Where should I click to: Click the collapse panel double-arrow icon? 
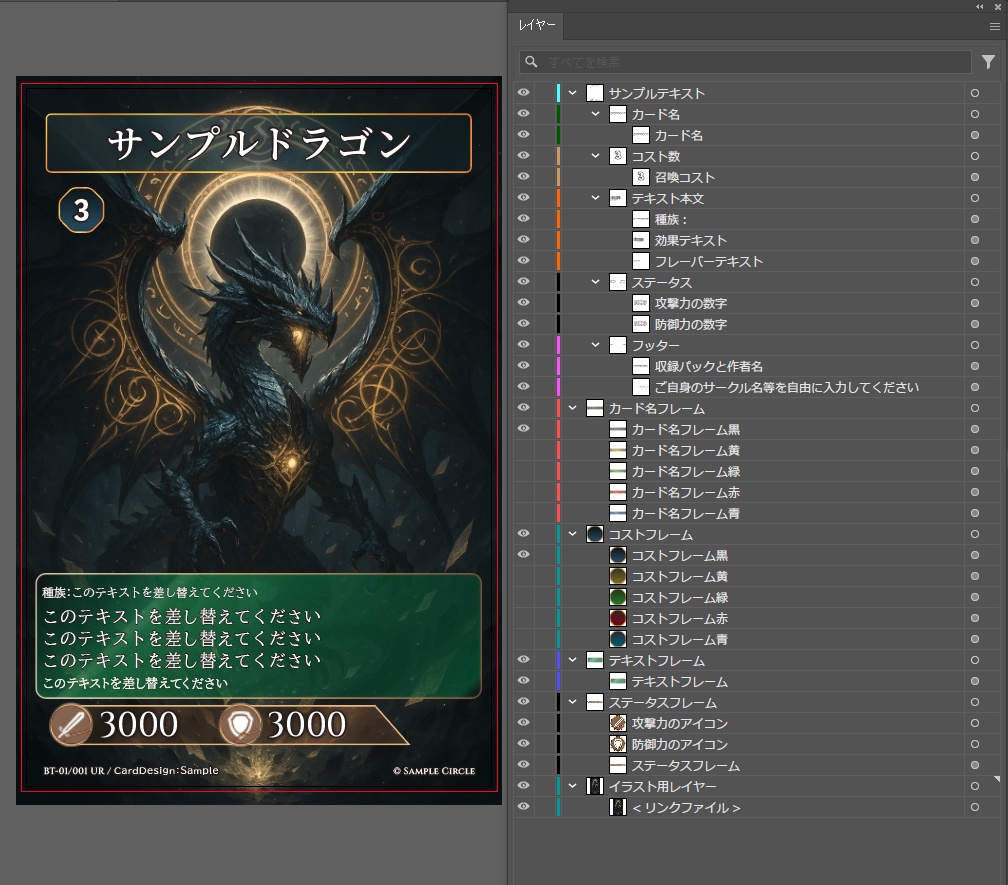[981, 6]
